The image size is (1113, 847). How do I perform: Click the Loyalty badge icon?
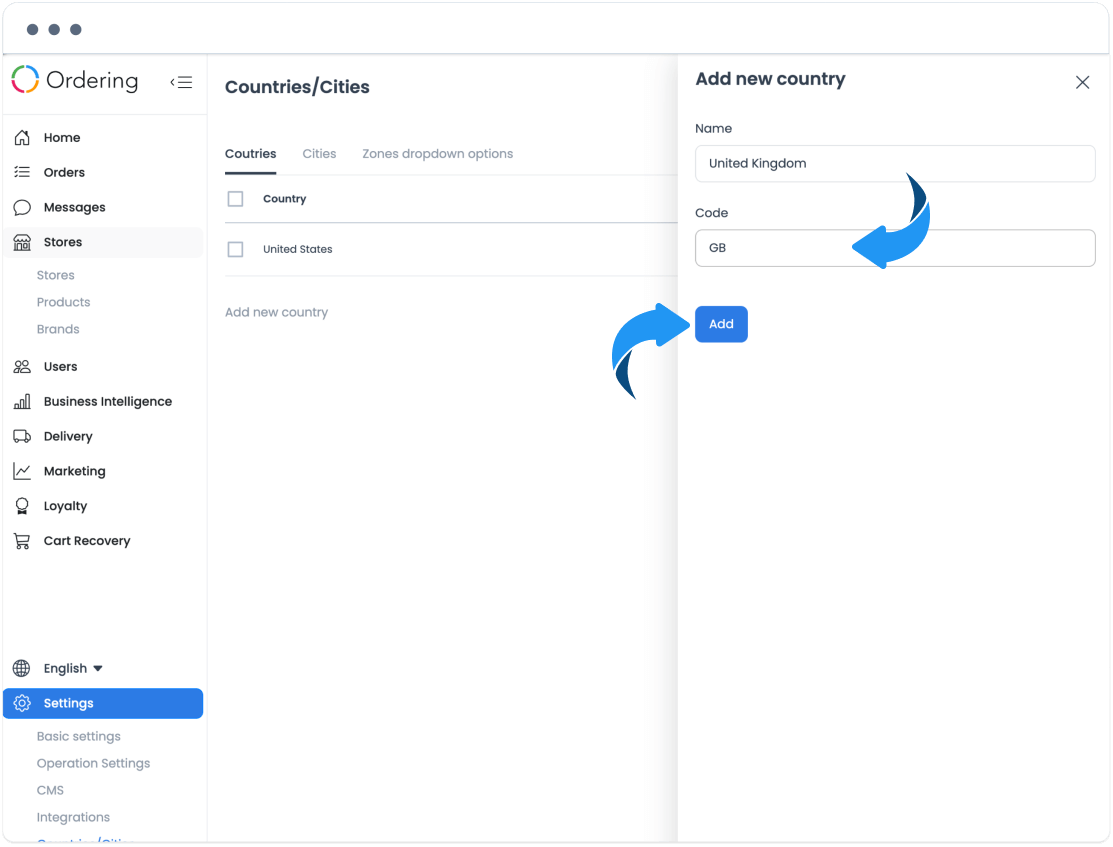pos(22,506)
